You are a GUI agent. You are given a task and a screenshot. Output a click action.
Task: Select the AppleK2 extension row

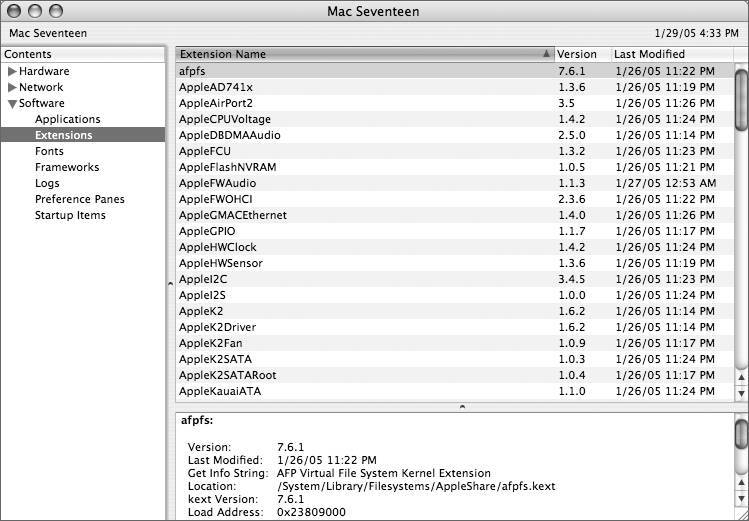[x=454, y=311]
